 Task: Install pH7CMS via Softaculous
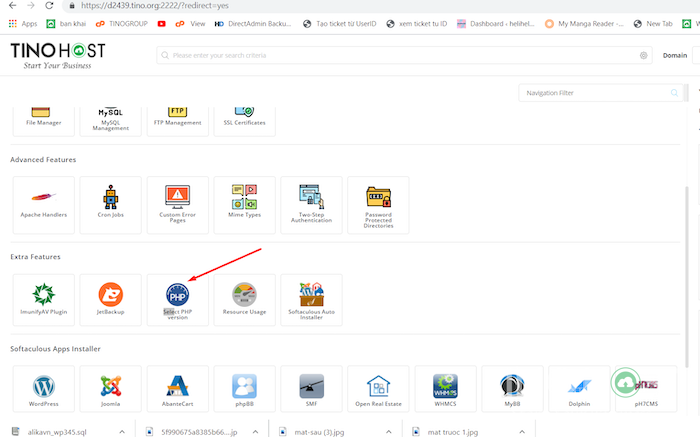[646, 389]
